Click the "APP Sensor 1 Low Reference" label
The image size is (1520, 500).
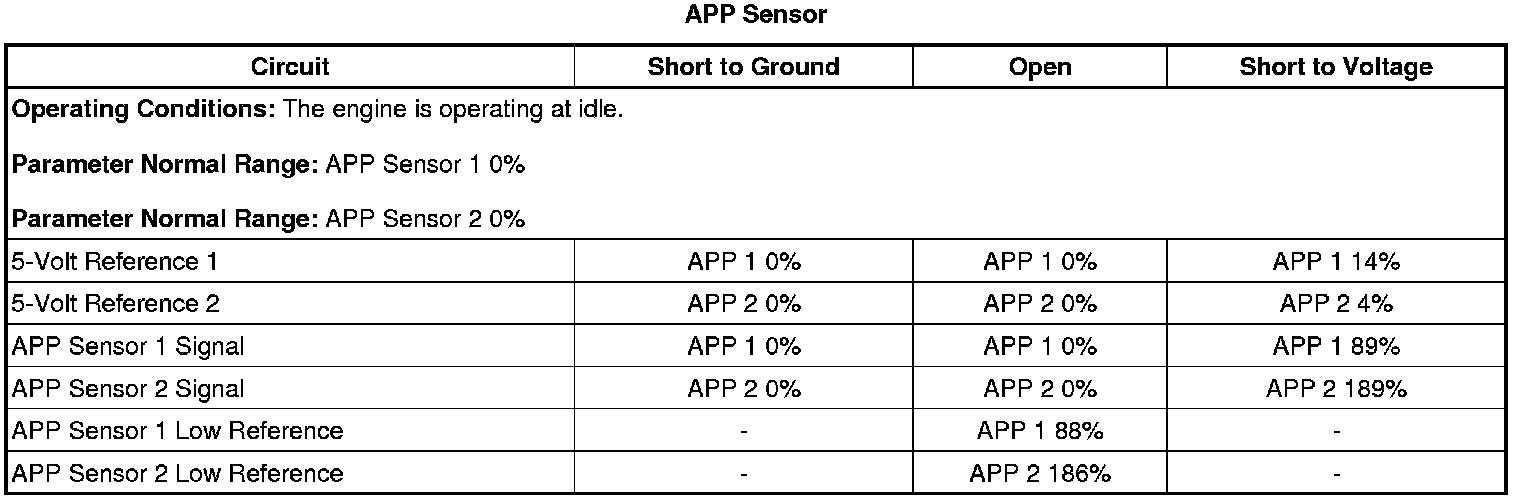[176, 431]
